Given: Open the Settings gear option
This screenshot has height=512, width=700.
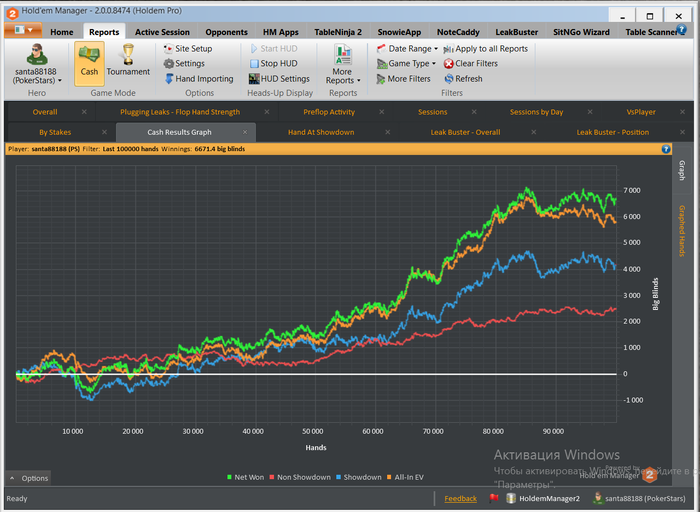Looking at the screenshot, I should click(x=184, y=63).
